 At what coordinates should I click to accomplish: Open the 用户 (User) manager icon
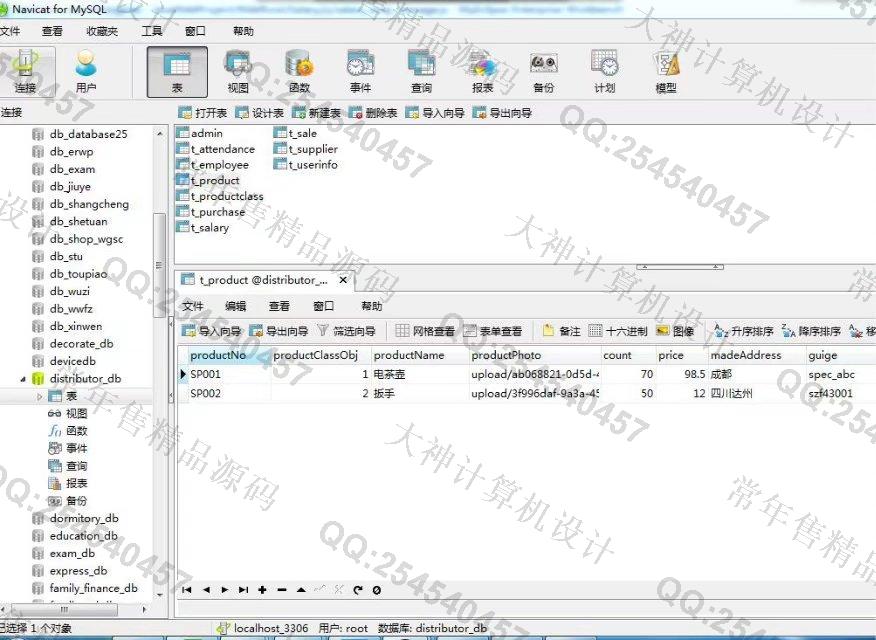[86, 70]
